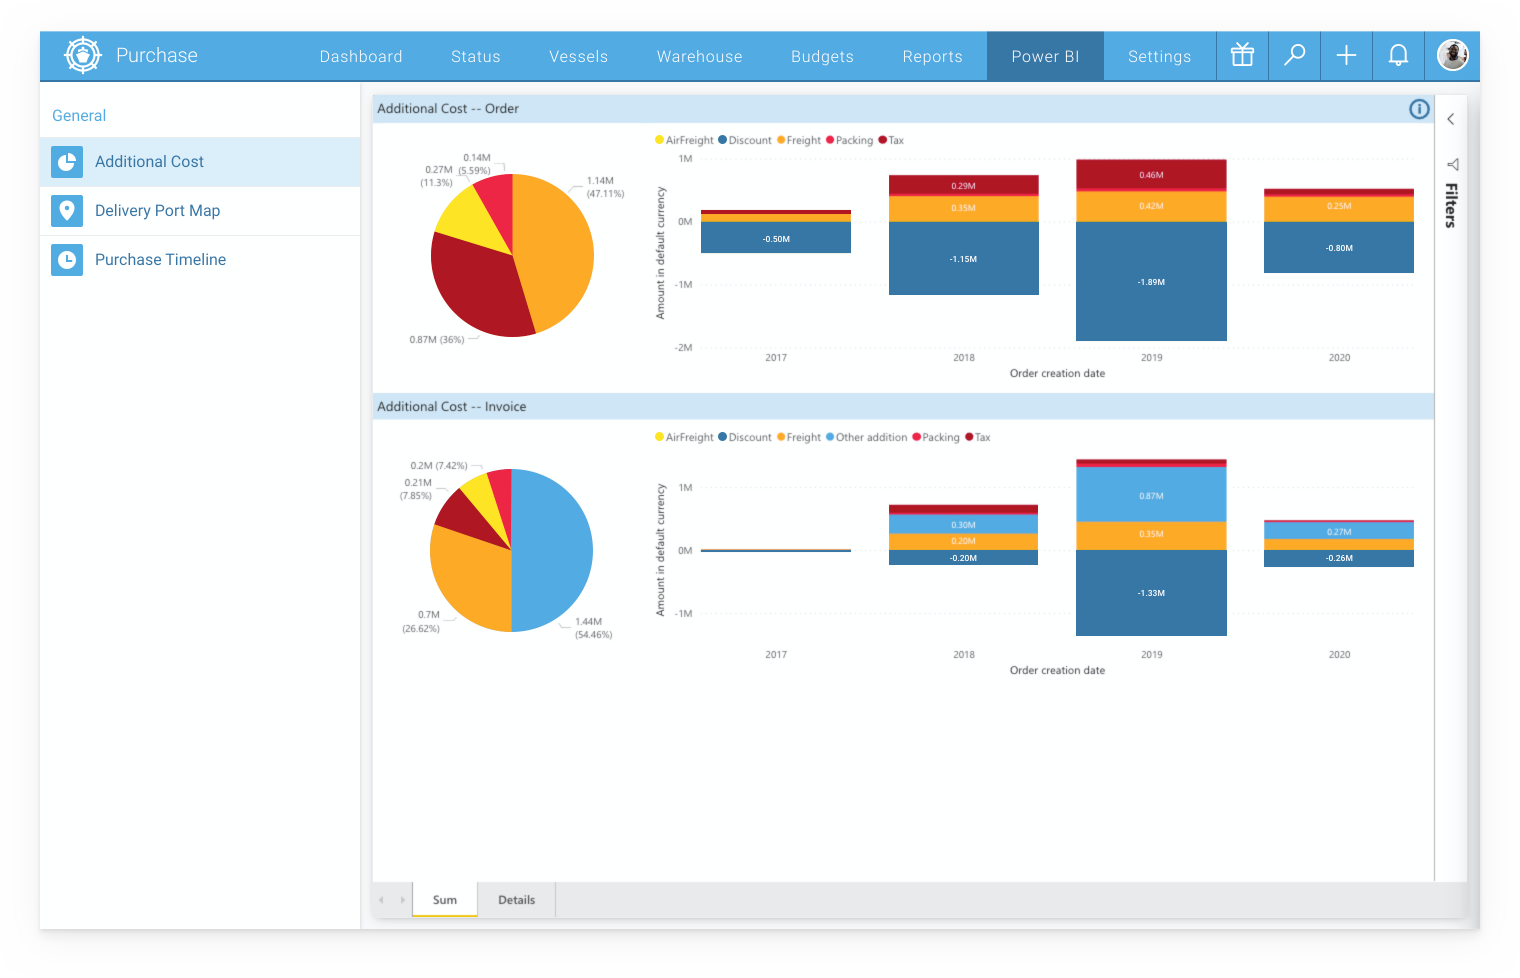Click the General section heading

point(79,116)
